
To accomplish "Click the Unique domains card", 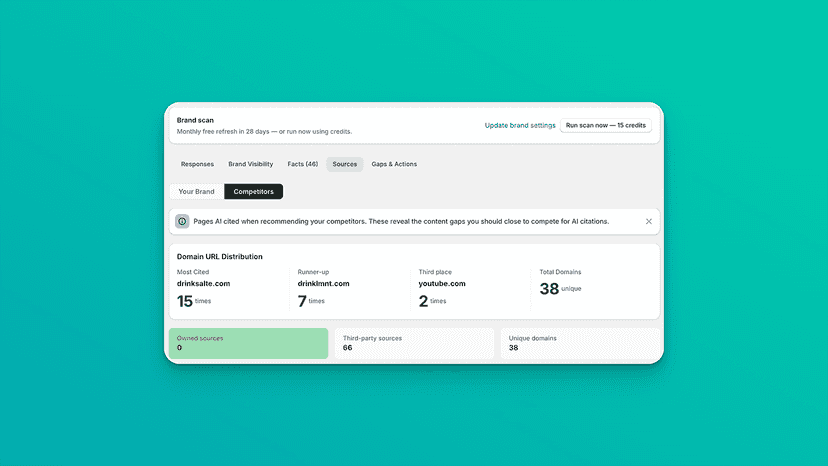I will point(580,343).
